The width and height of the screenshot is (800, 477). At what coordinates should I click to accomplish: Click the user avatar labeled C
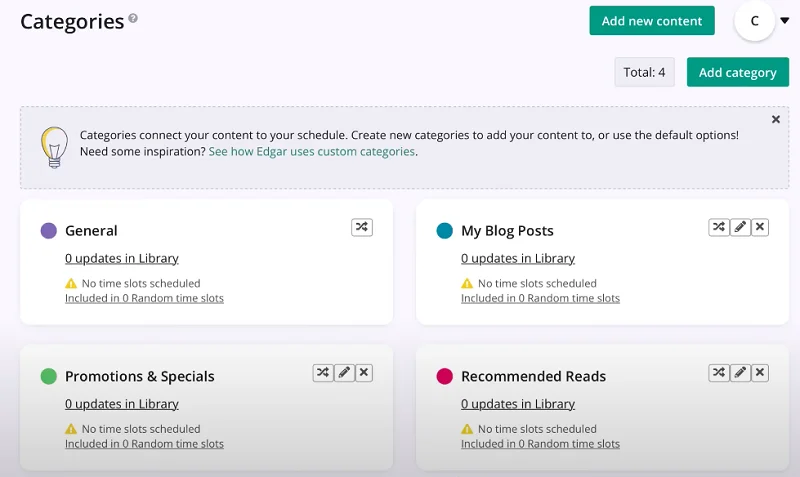point(754,21)
